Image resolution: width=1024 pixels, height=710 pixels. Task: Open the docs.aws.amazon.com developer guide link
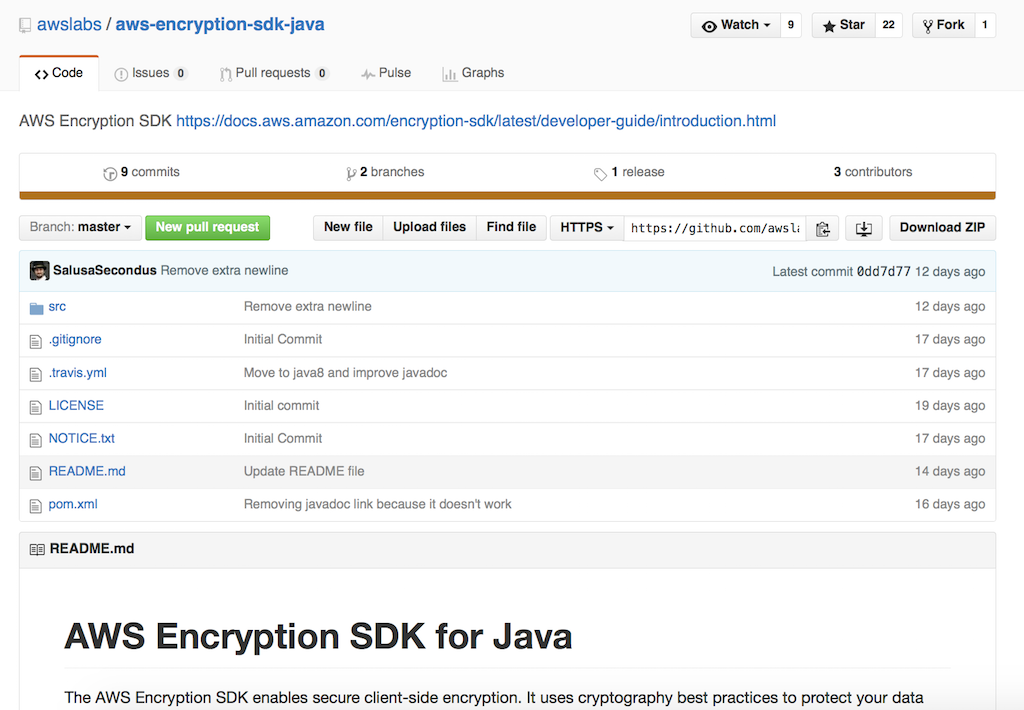(x=476, y=121)
